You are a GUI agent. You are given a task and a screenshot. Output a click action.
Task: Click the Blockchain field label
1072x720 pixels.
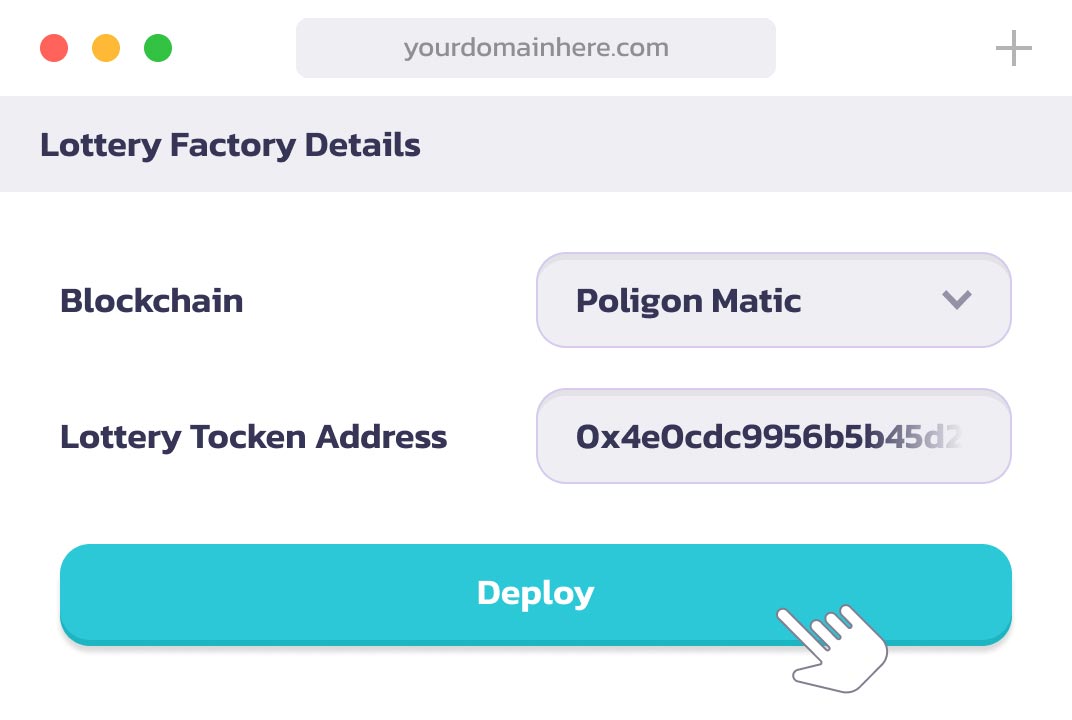(x=152, y=300)
